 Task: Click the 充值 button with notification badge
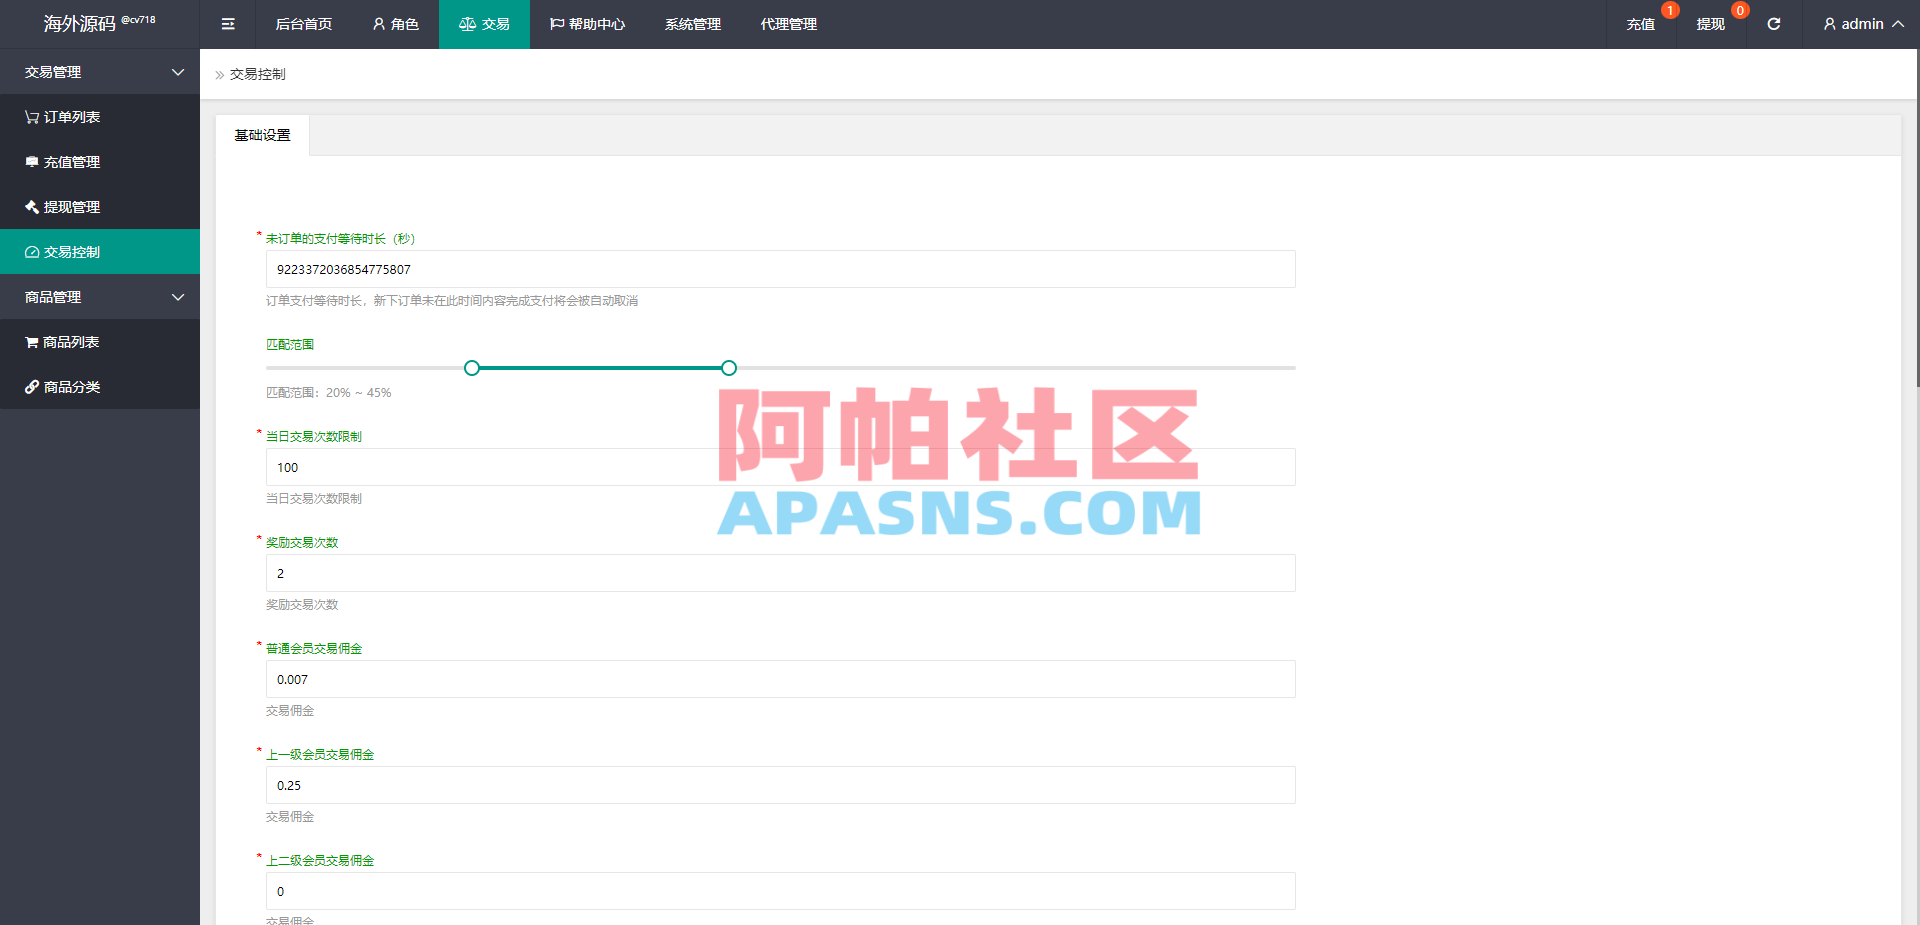(x=1640, y=24)
